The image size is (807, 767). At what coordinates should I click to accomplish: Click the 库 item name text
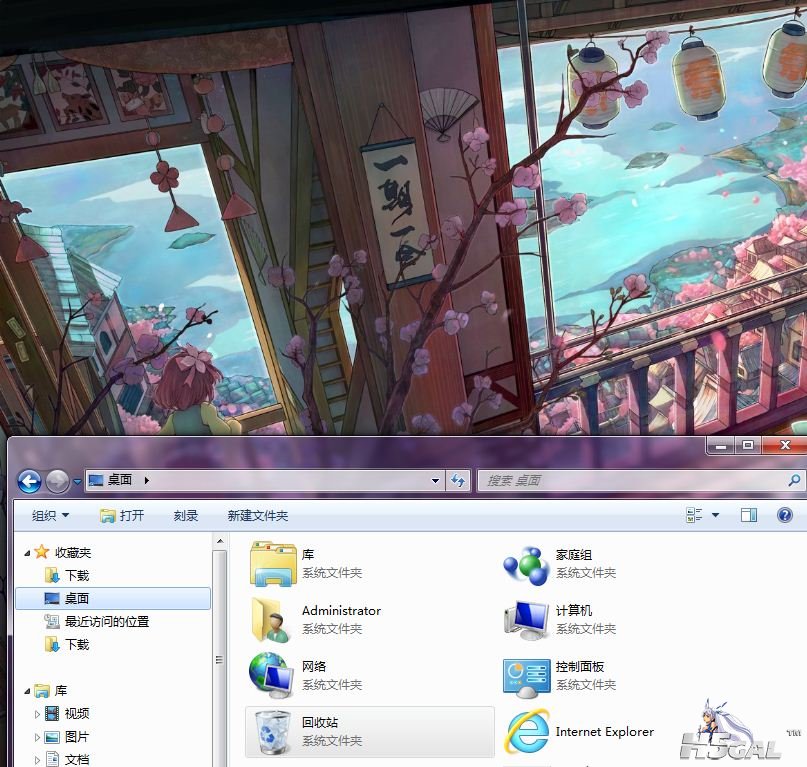[x=308, y=554]
